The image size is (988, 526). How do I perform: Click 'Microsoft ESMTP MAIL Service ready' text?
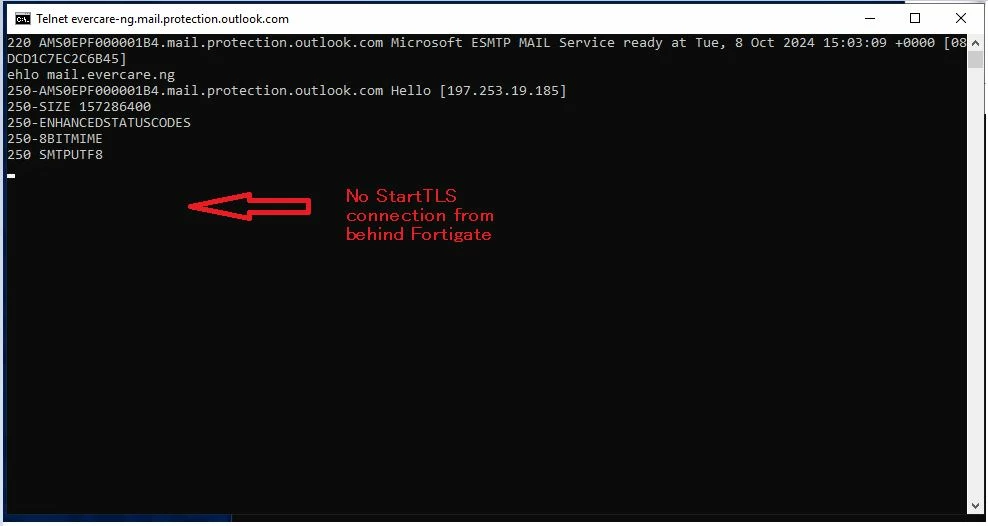(527, 43)
